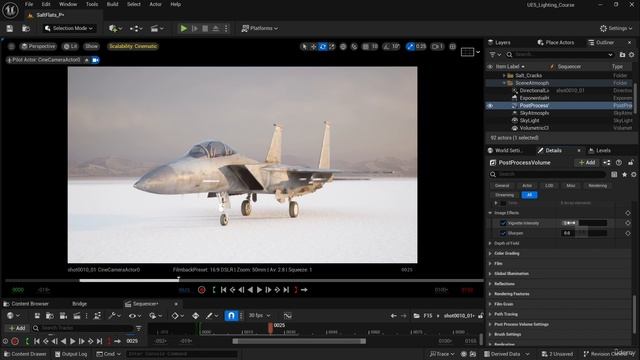
Task: Toggle the Details lock icon
Action: coord(631,162)
